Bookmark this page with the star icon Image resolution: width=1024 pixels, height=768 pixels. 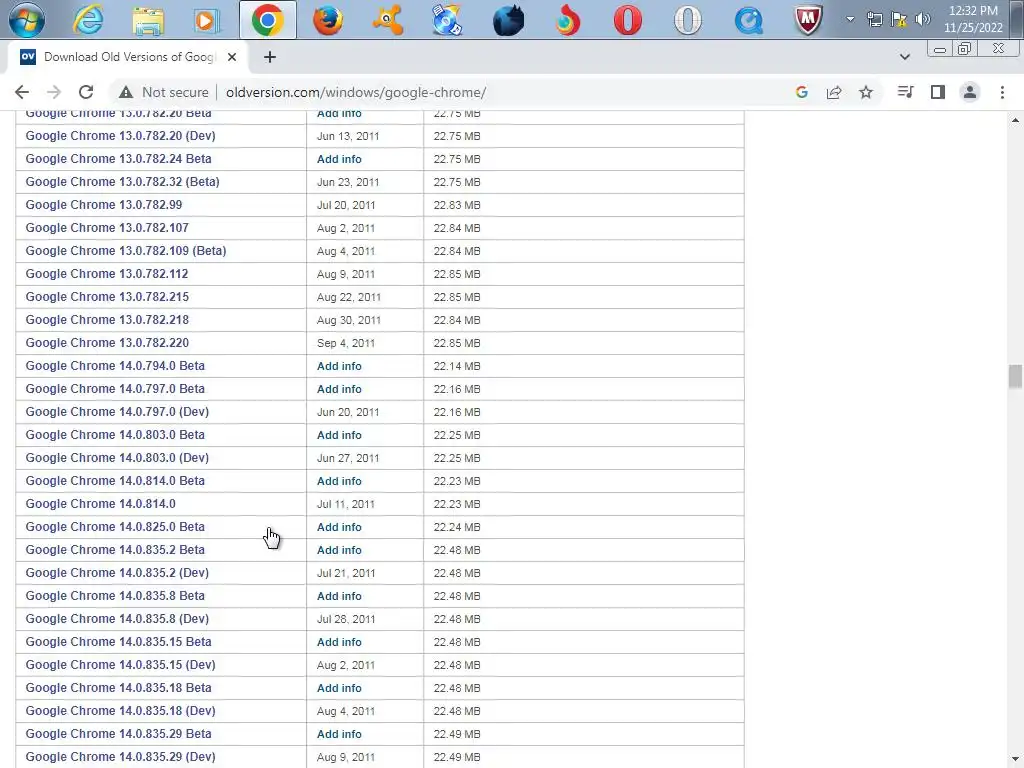(866, 92)
